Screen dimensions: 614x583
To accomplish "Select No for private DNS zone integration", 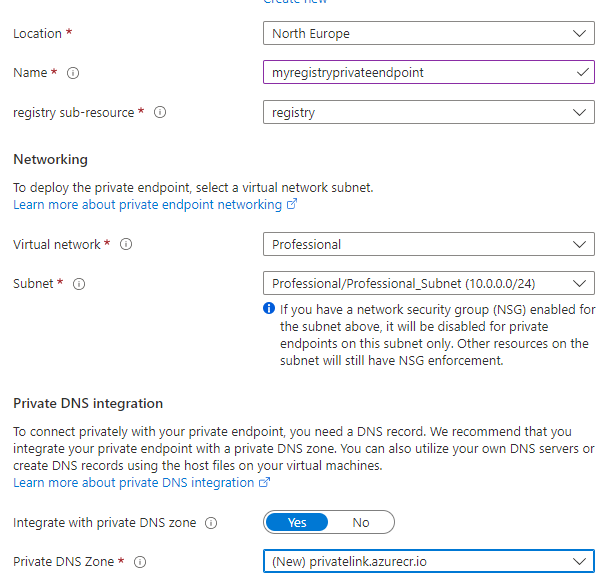I will tap(361, 522).
